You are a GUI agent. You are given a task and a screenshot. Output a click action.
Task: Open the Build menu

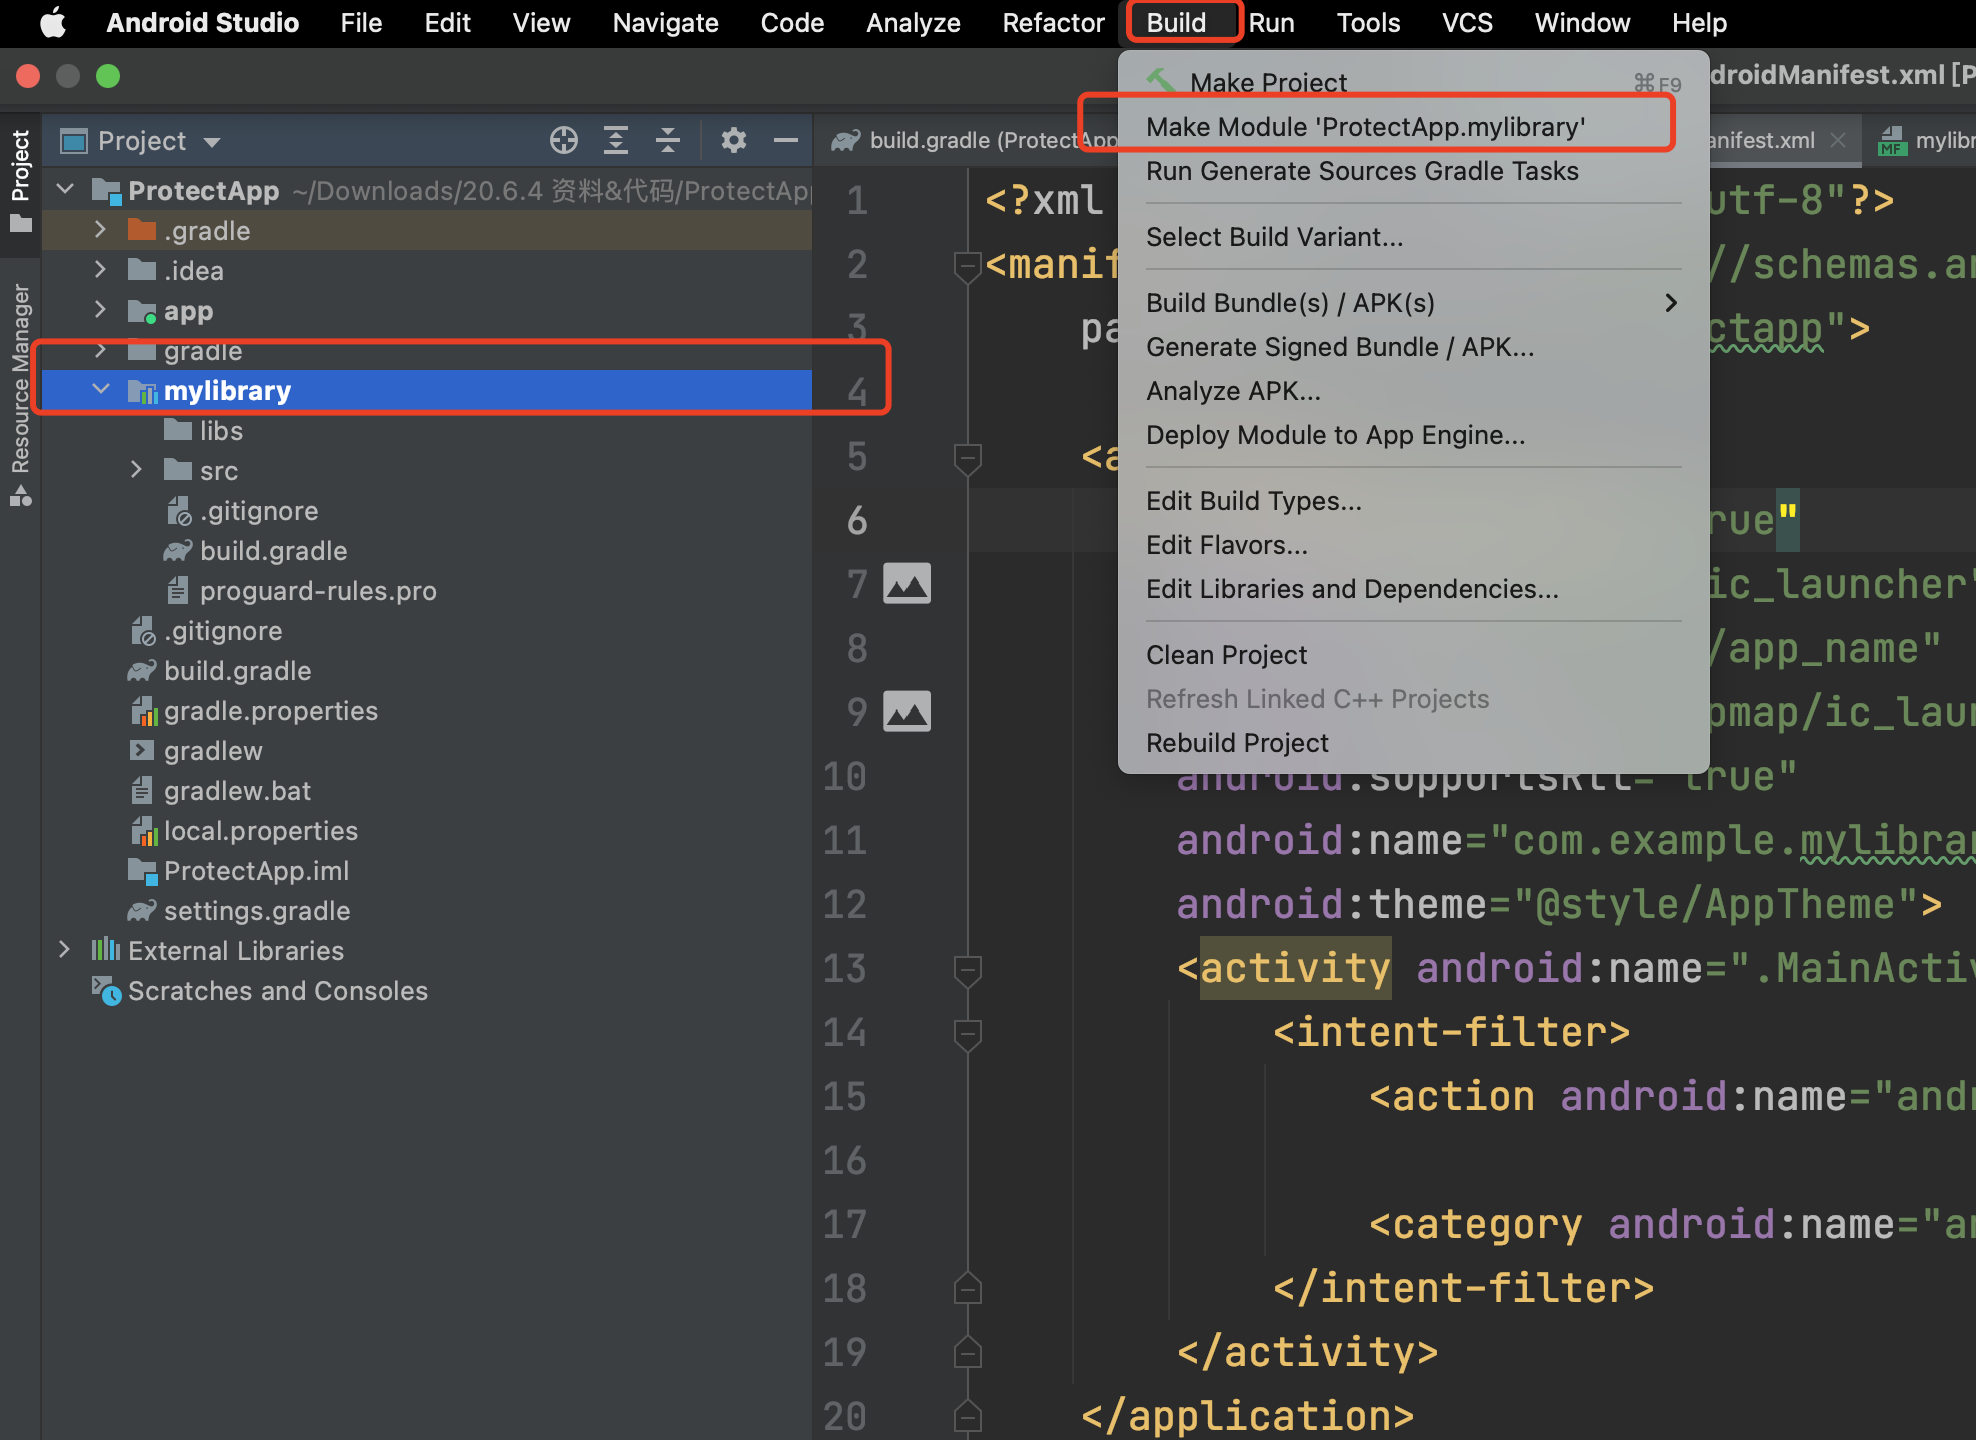click(x=1176, y=22)
